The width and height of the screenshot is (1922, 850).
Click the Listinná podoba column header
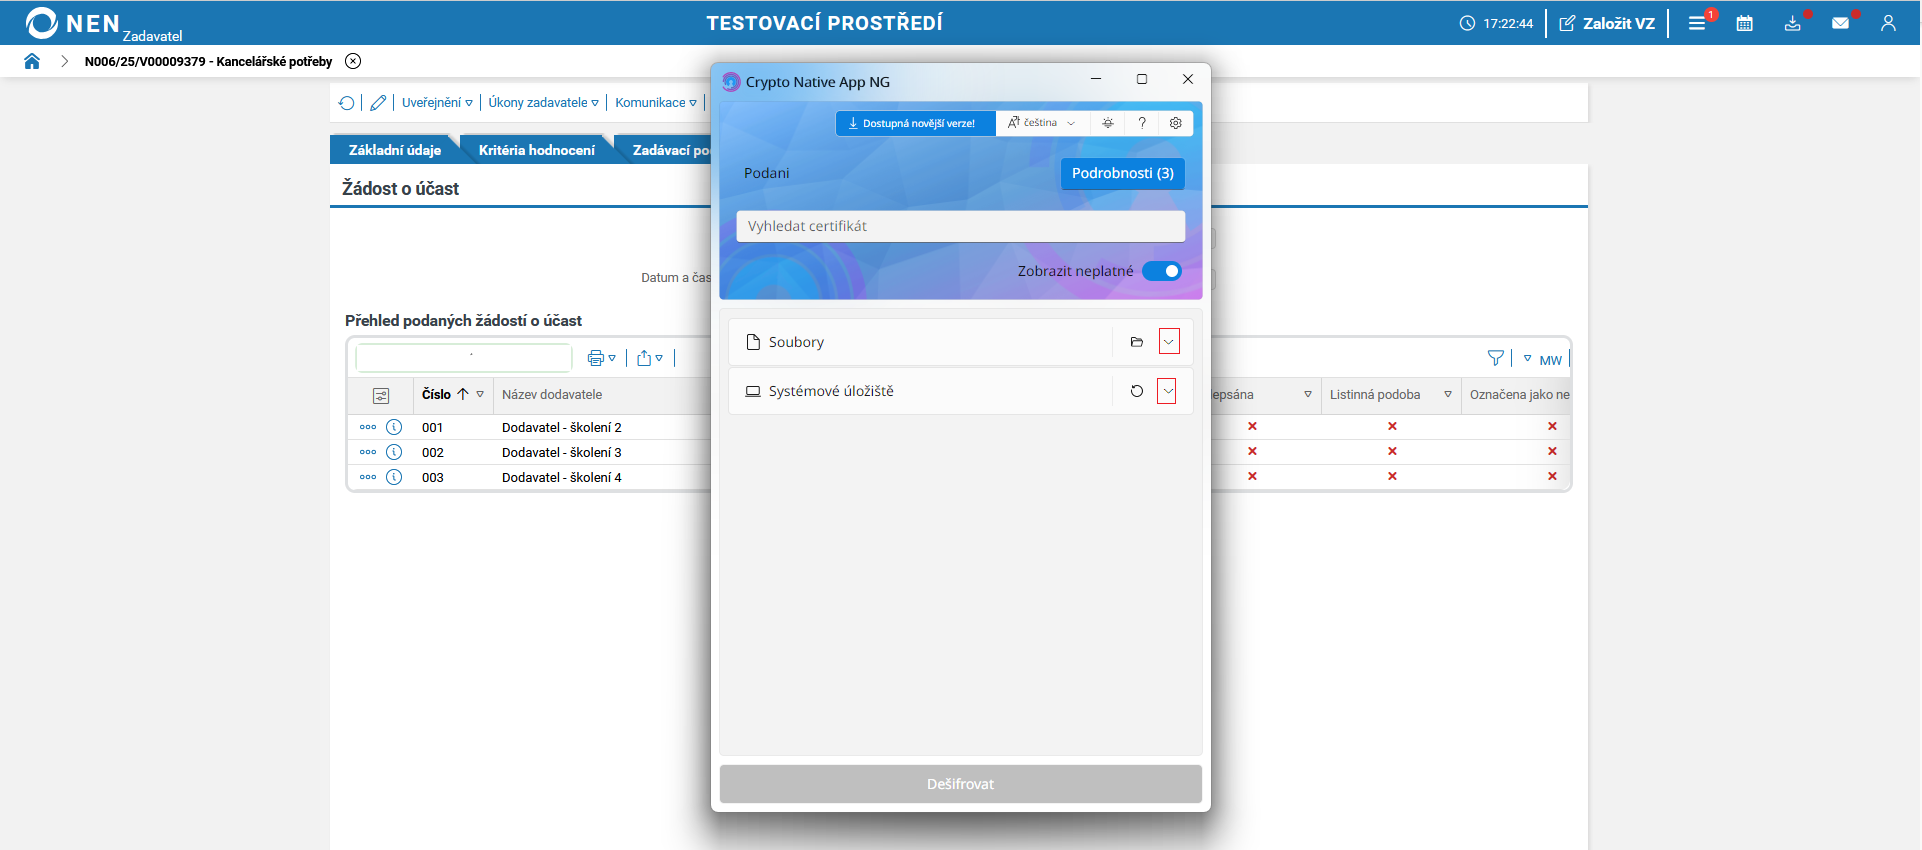tap(1375, 394)
